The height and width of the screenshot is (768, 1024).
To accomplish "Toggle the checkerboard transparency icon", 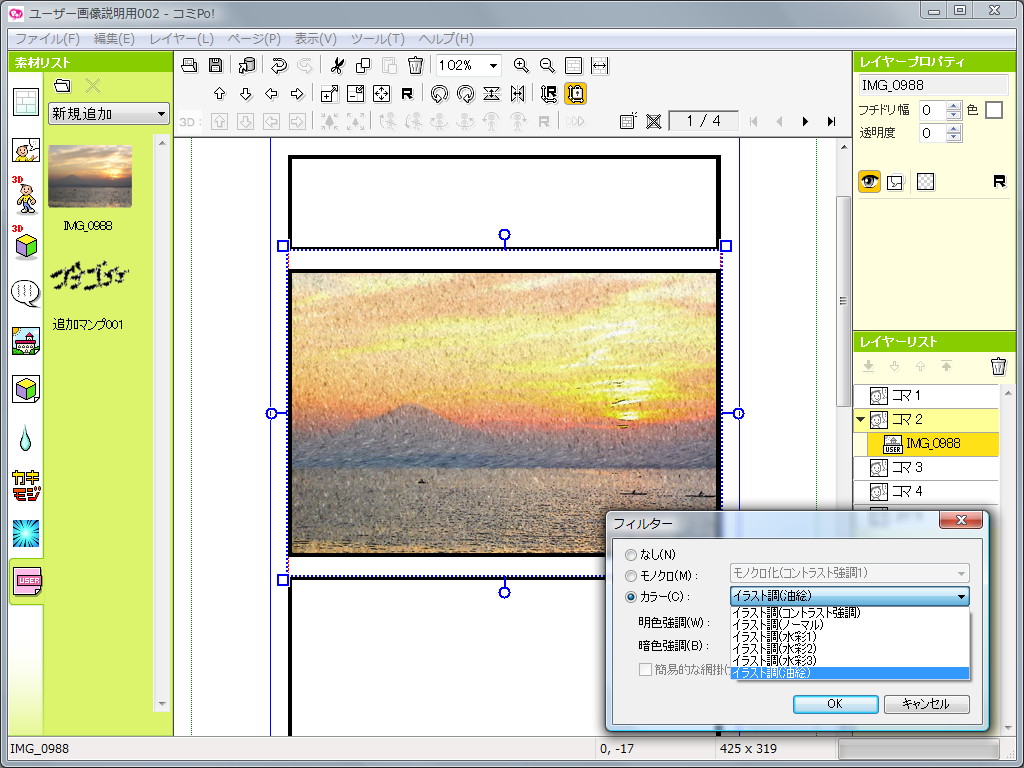I will pyautogui.click(x=925, y=182).
